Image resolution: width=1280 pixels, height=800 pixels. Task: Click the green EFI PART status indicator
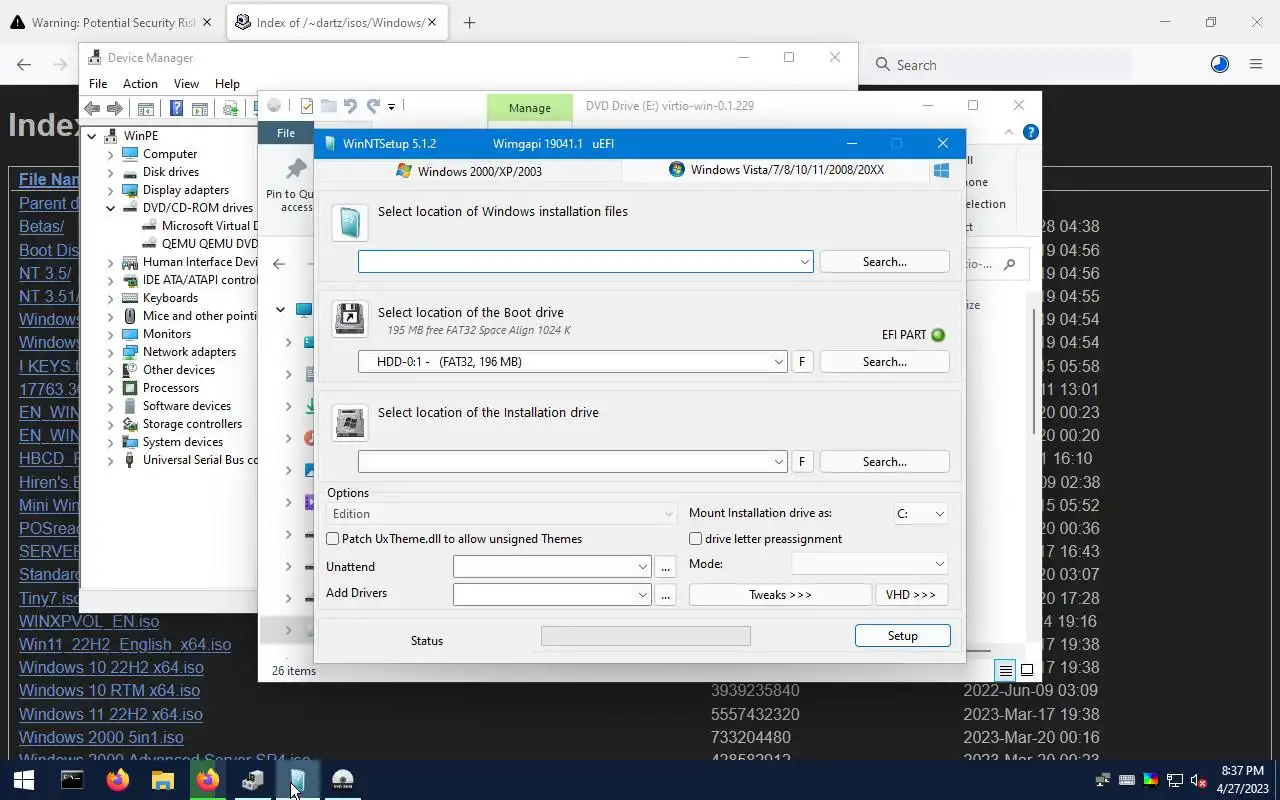pyautogui.click(x=938, y=335)
